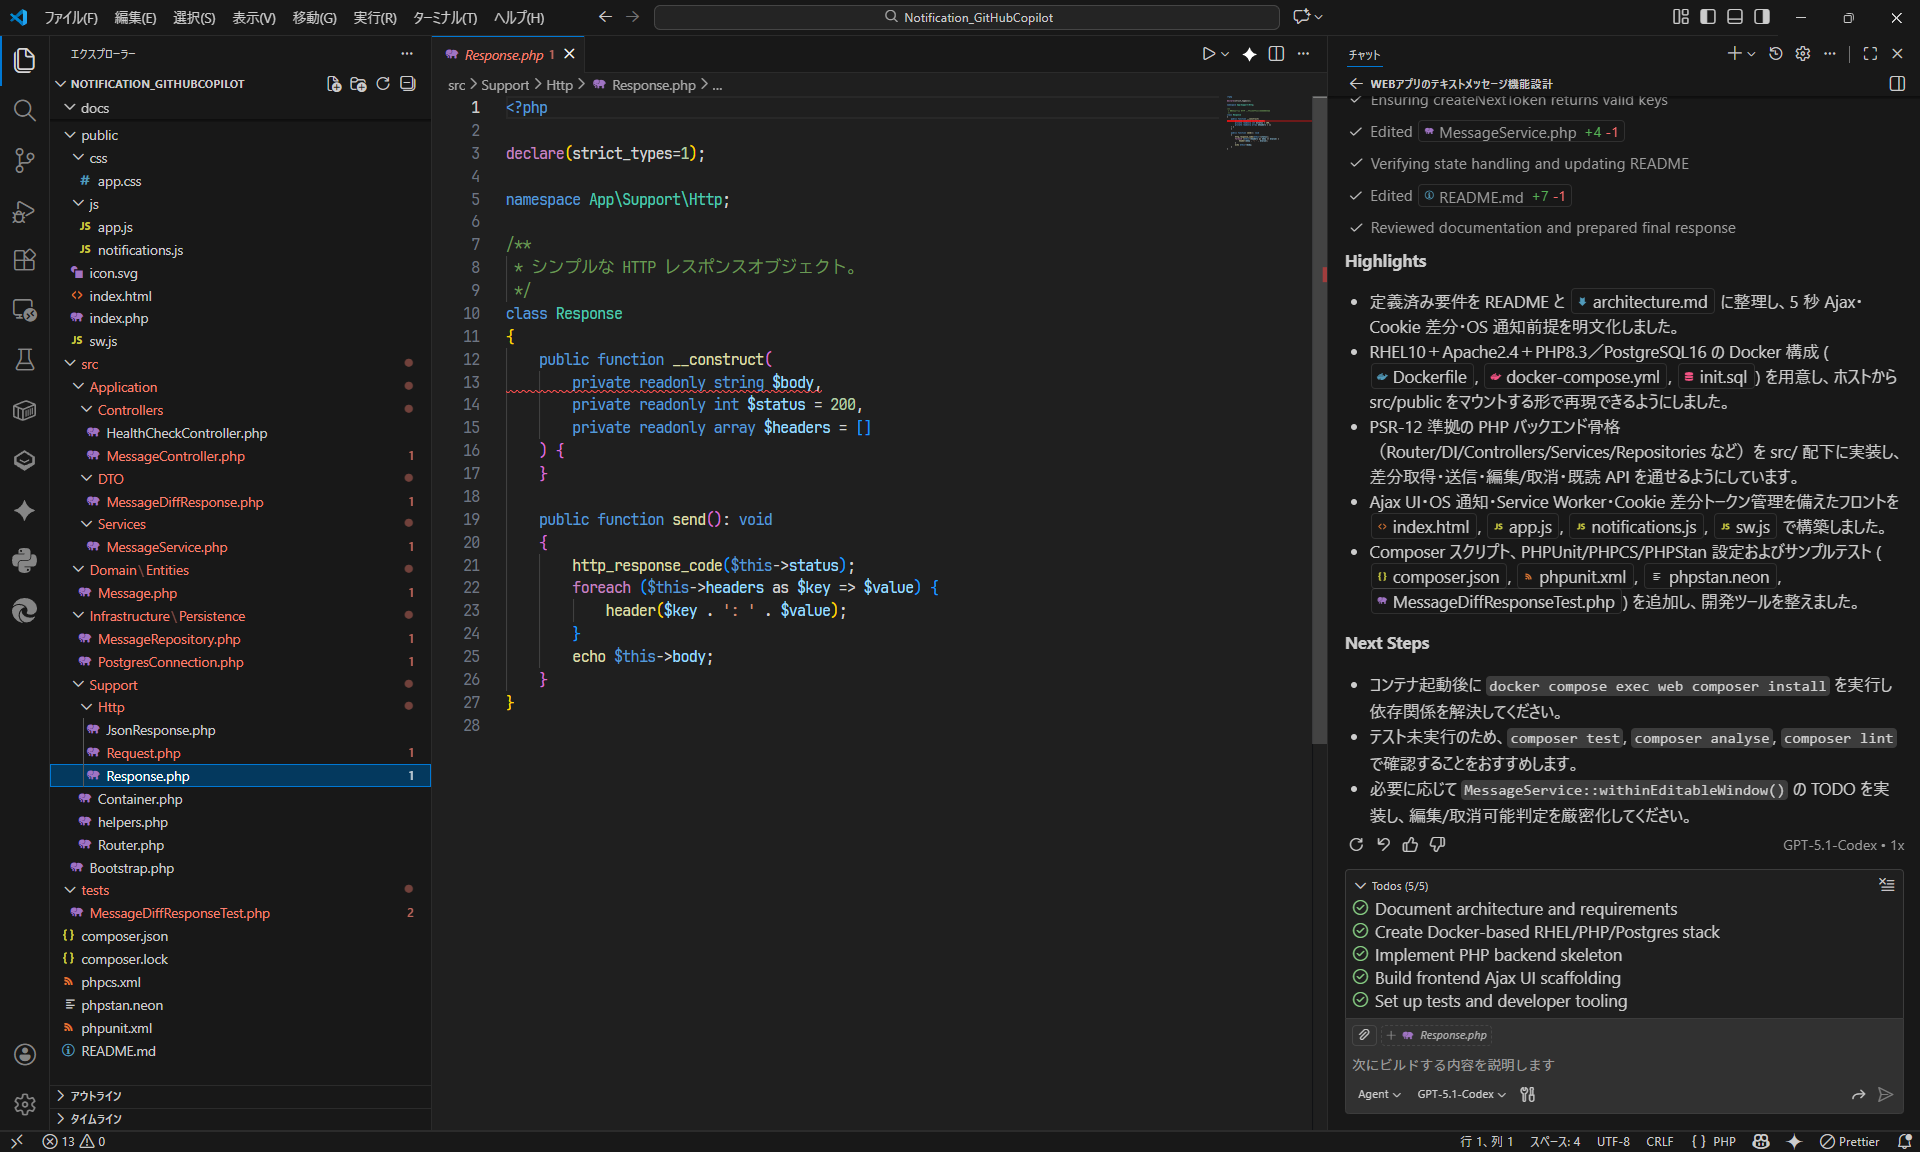
Task: Open the GPT-5.1-Codex model dropdown
Action: [x=1459, y=1094]
